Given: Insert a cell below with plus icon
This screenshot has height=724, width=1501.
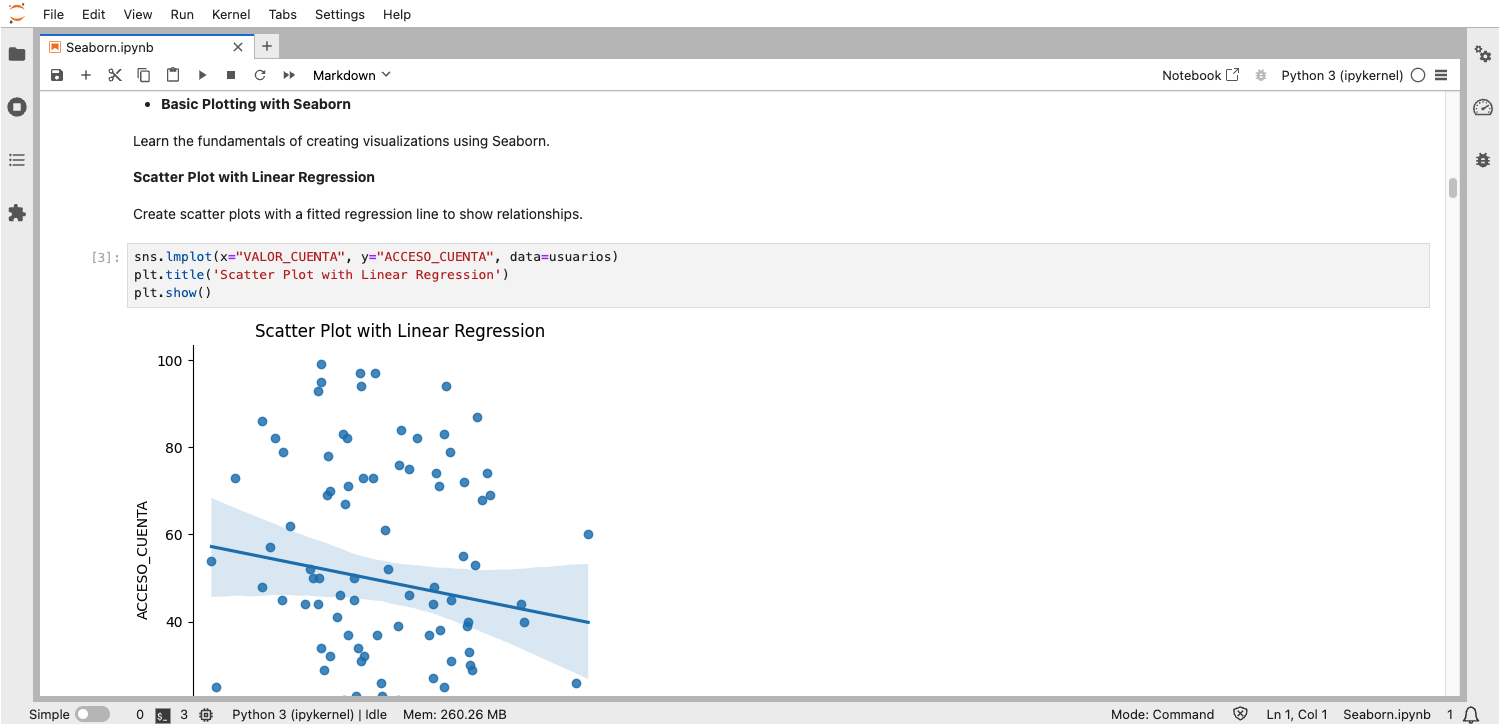Looking at the screenshot, I should (86, 75).
